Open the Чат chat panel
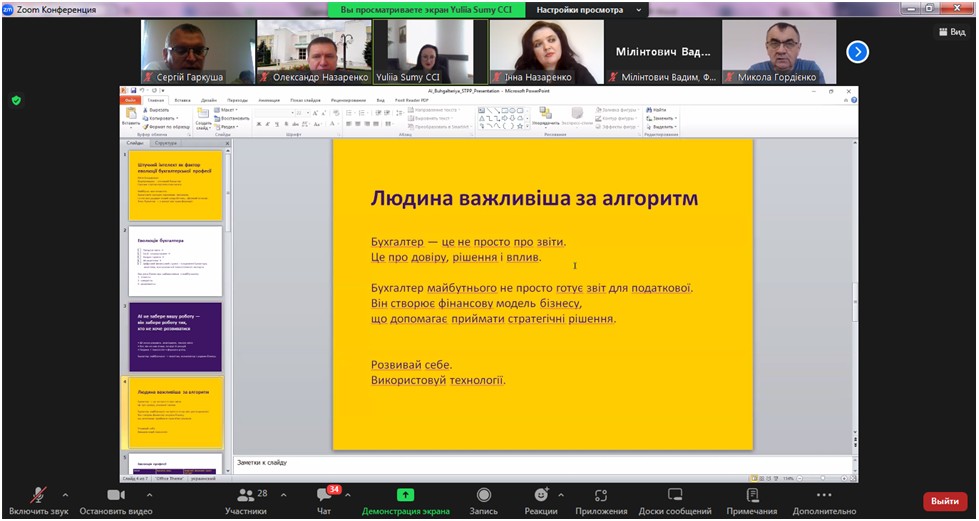This screenshot has width=979, height=521. 323,495
